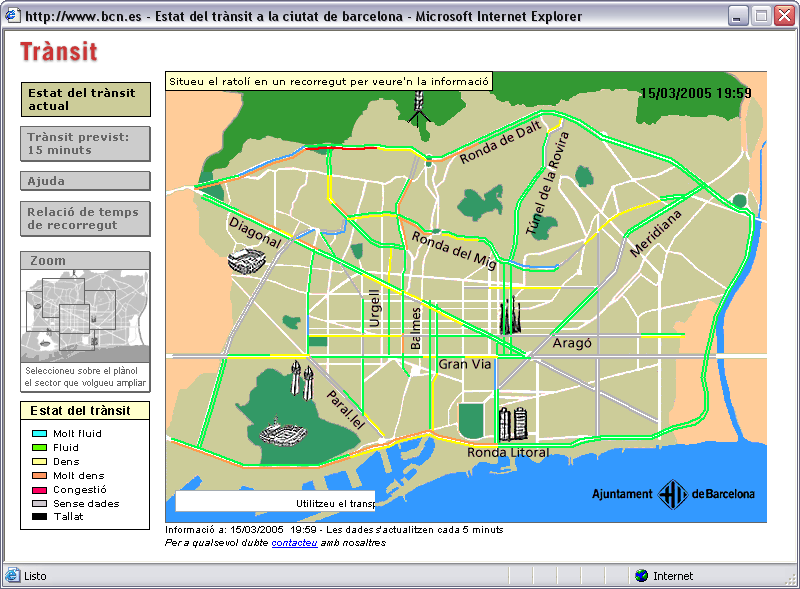Follow the contacteu link

pyautogui.click(x=294, y=543)
